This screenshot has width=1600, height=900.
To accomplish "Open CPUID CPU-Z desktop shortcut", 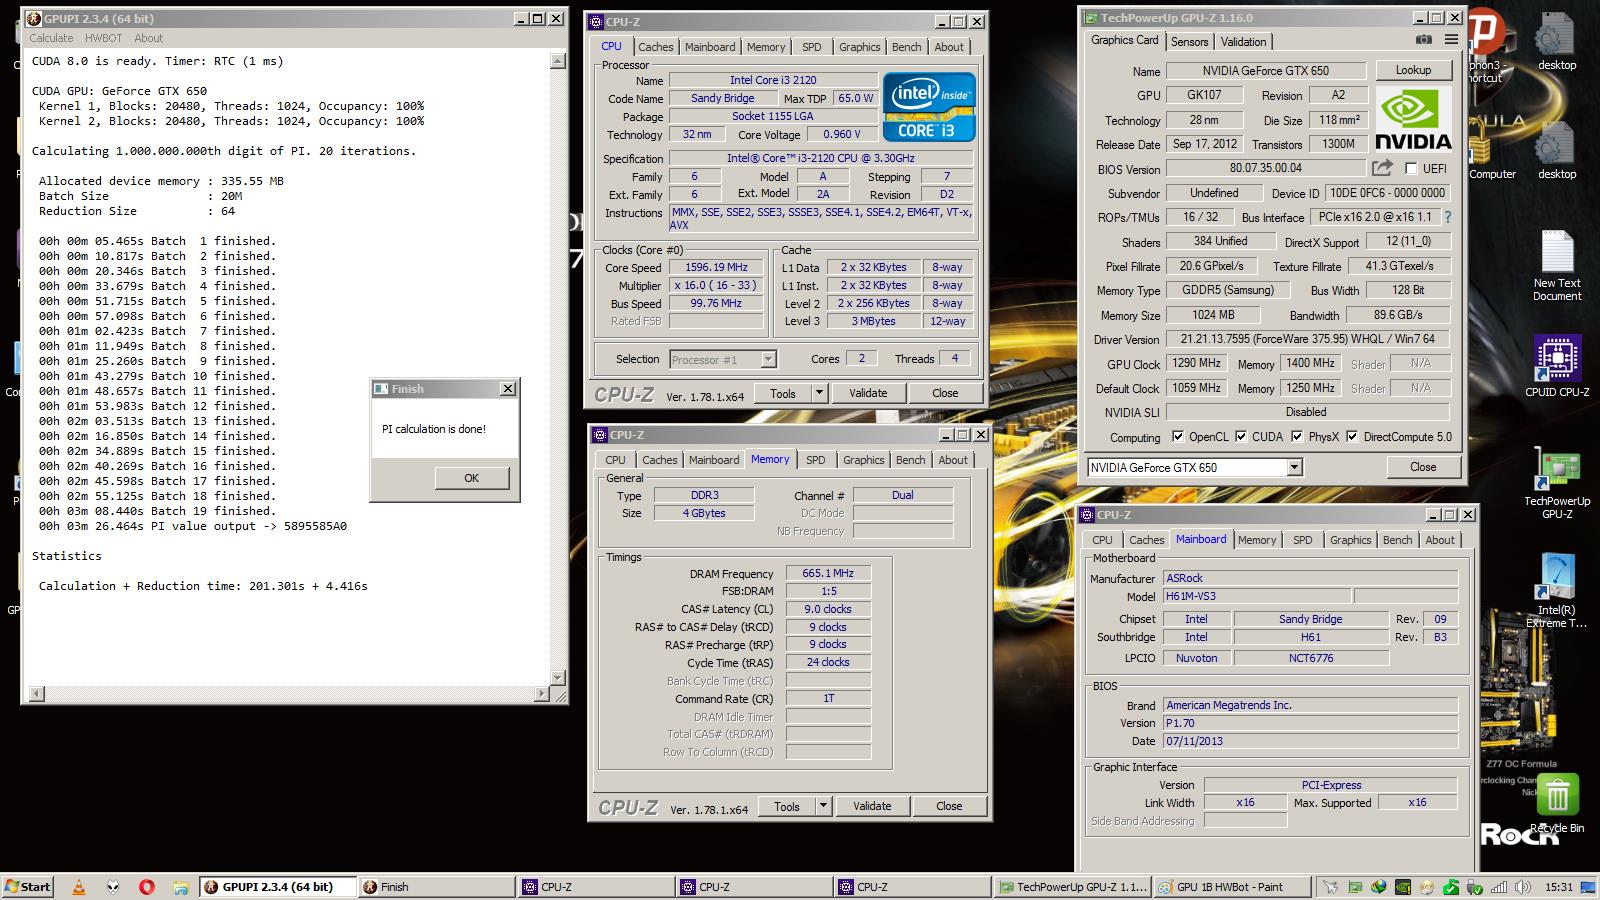I will click(x=1557, y=366).
